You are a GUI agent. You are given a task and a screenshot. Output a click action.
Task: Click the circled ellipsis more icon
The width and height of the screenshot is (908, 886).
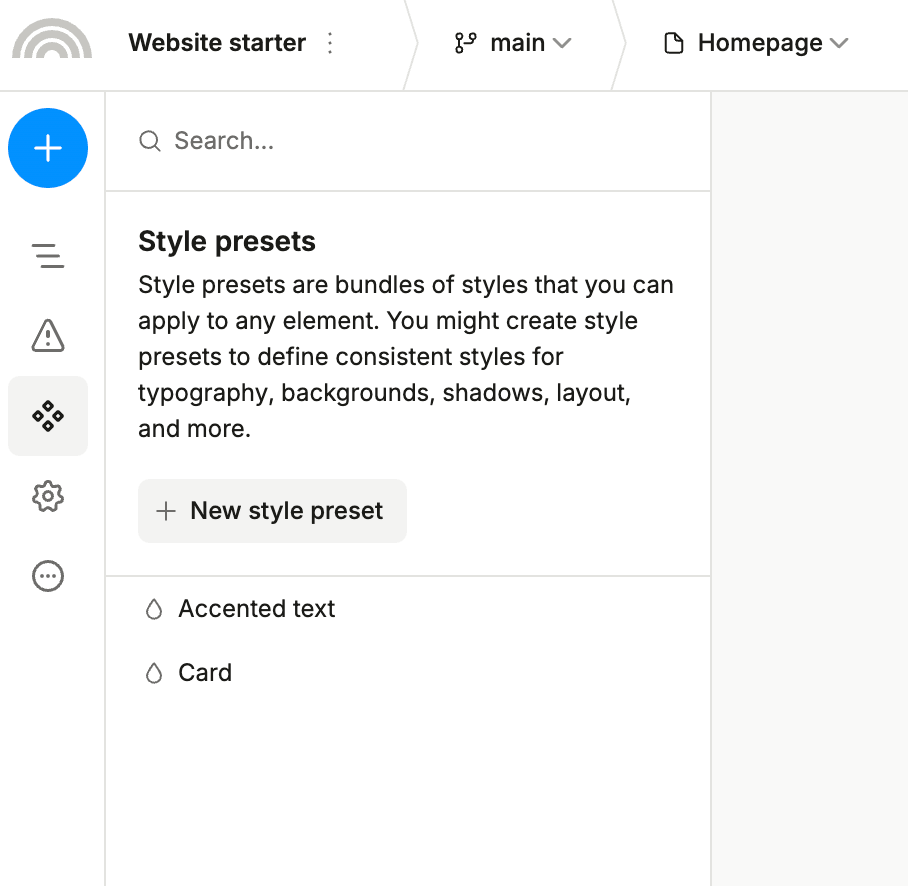tap(48, 576)
